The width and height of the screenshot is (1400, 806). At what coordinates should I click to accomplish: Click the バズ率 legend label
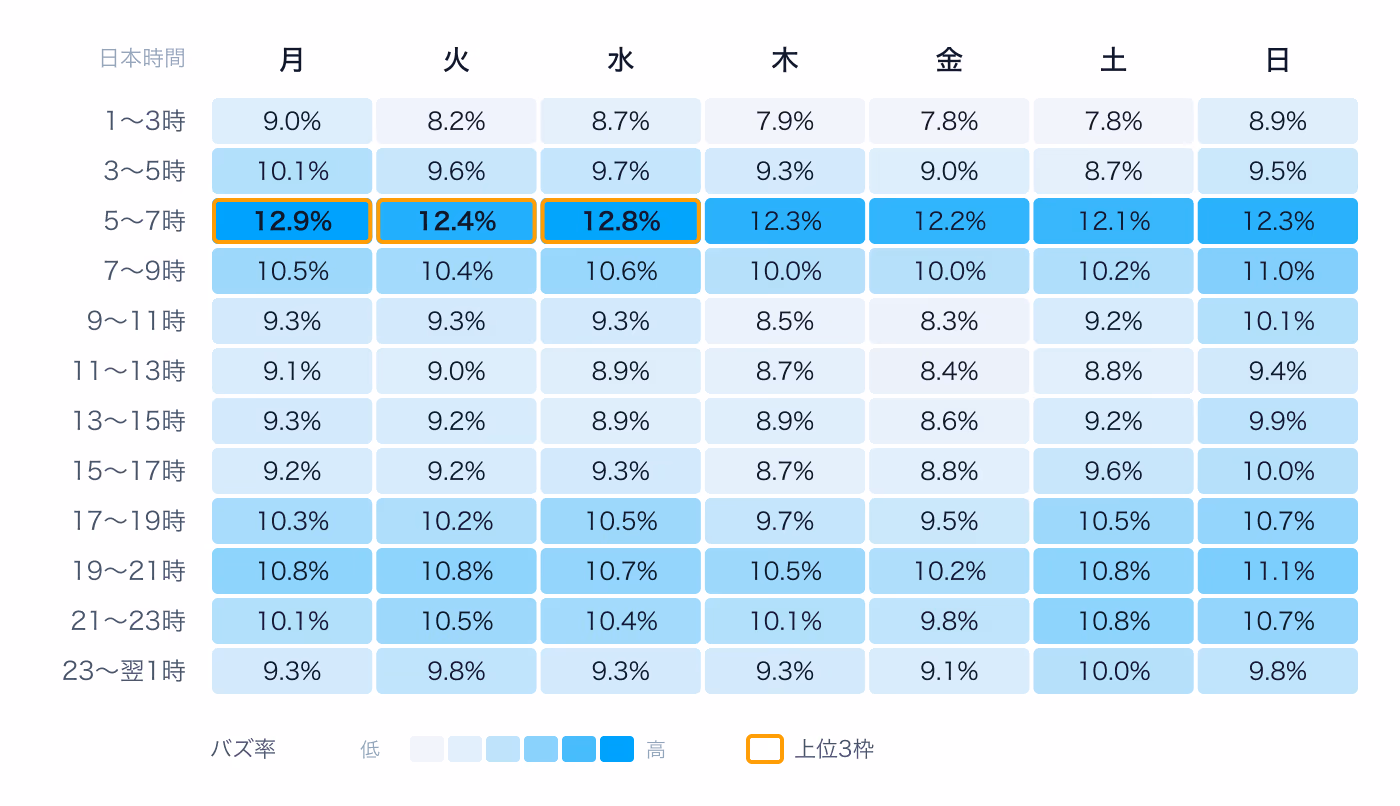click(243, 749)
